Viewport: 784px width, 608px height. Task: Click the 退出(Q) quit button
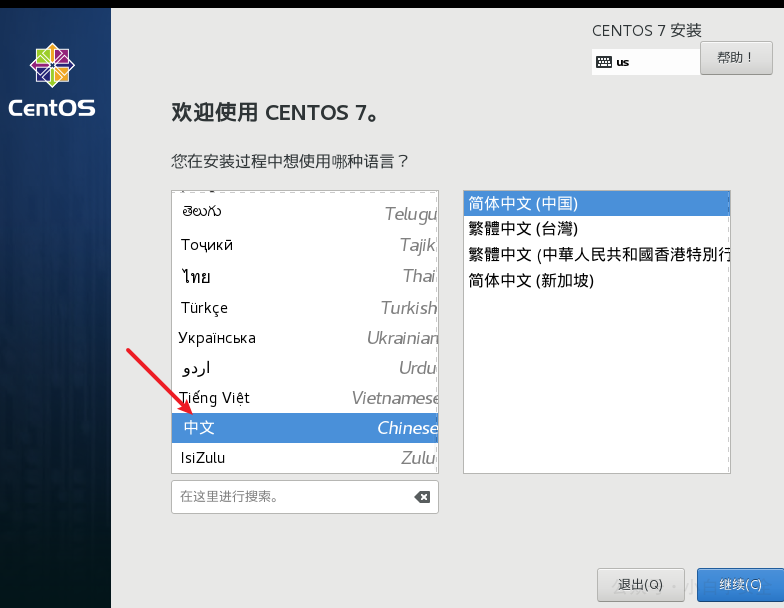pos(640,584)
